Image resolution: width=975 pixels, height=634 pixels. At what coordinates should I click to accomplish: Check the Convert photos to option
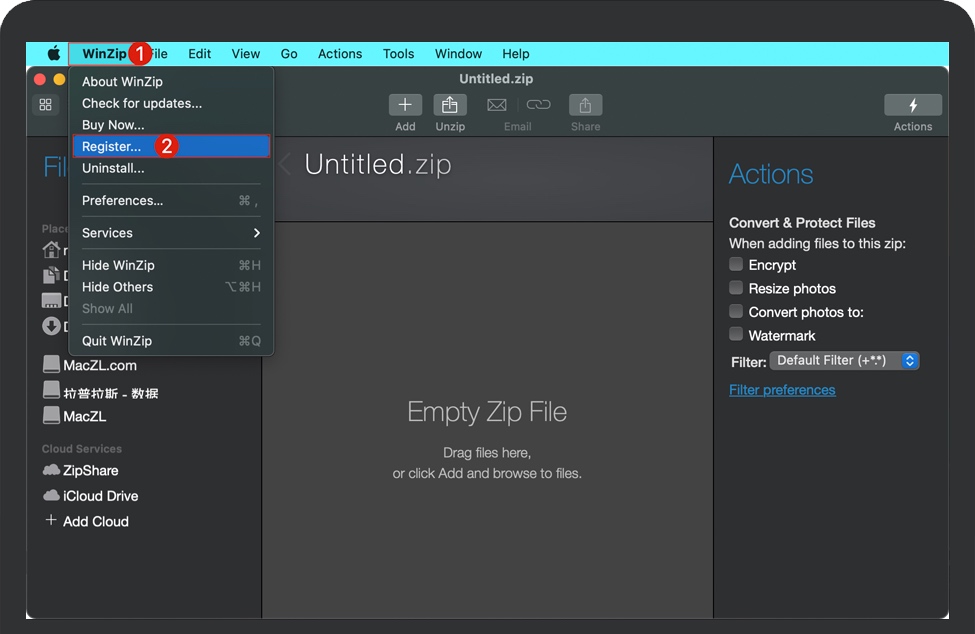click(736, 312)
